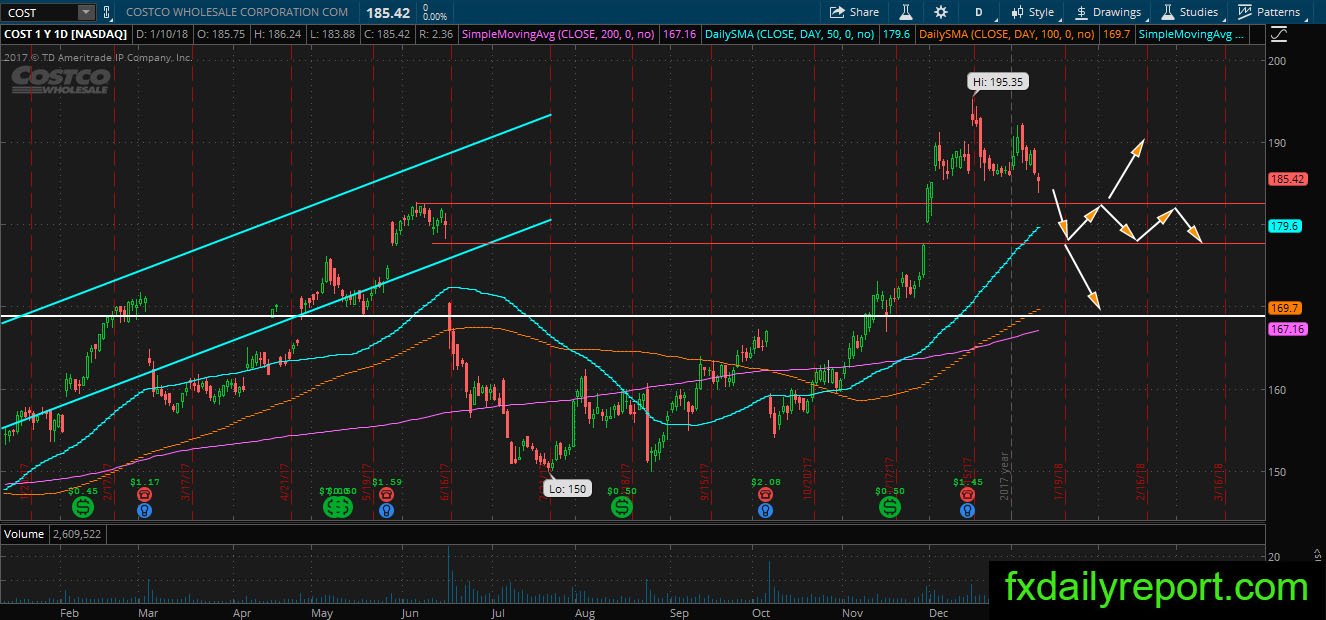Click the Volume panel label
1326x620 pixels.
click(x=23, y=534)
